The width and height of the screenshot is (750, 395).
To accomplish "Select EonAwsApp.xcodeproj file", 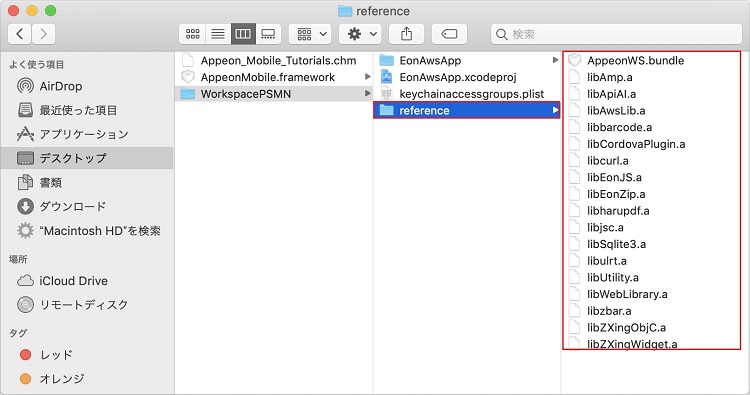I will click(x=467, y=77).
